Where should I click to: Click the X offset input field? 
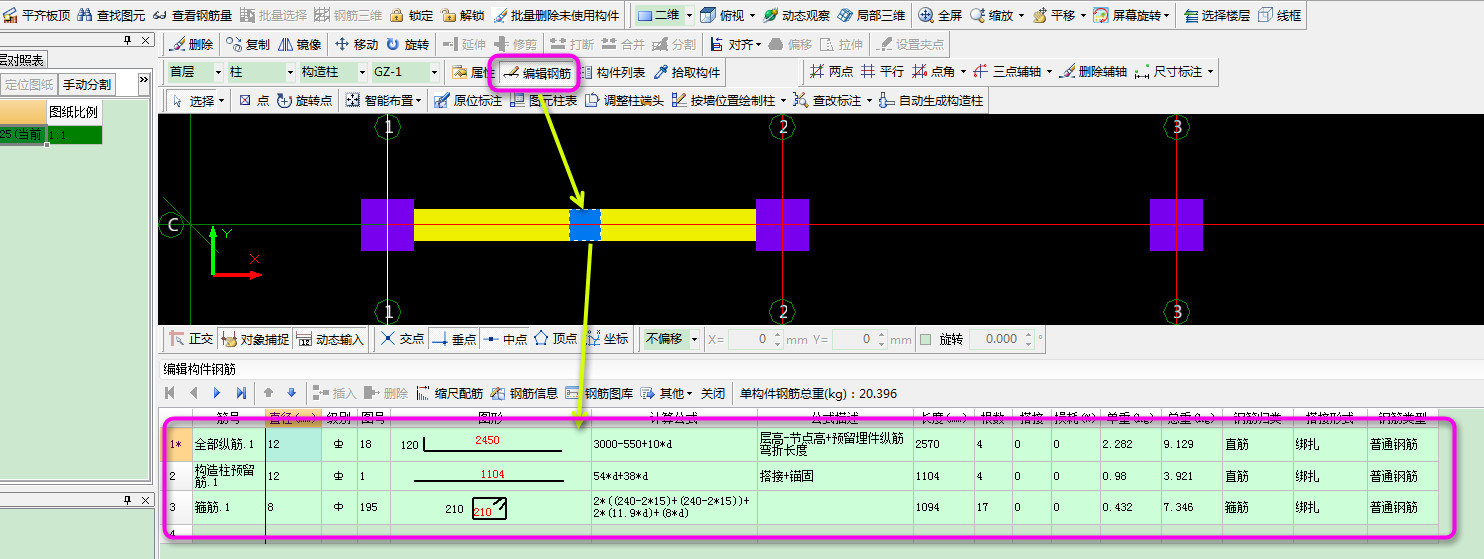tap(755, 339)
